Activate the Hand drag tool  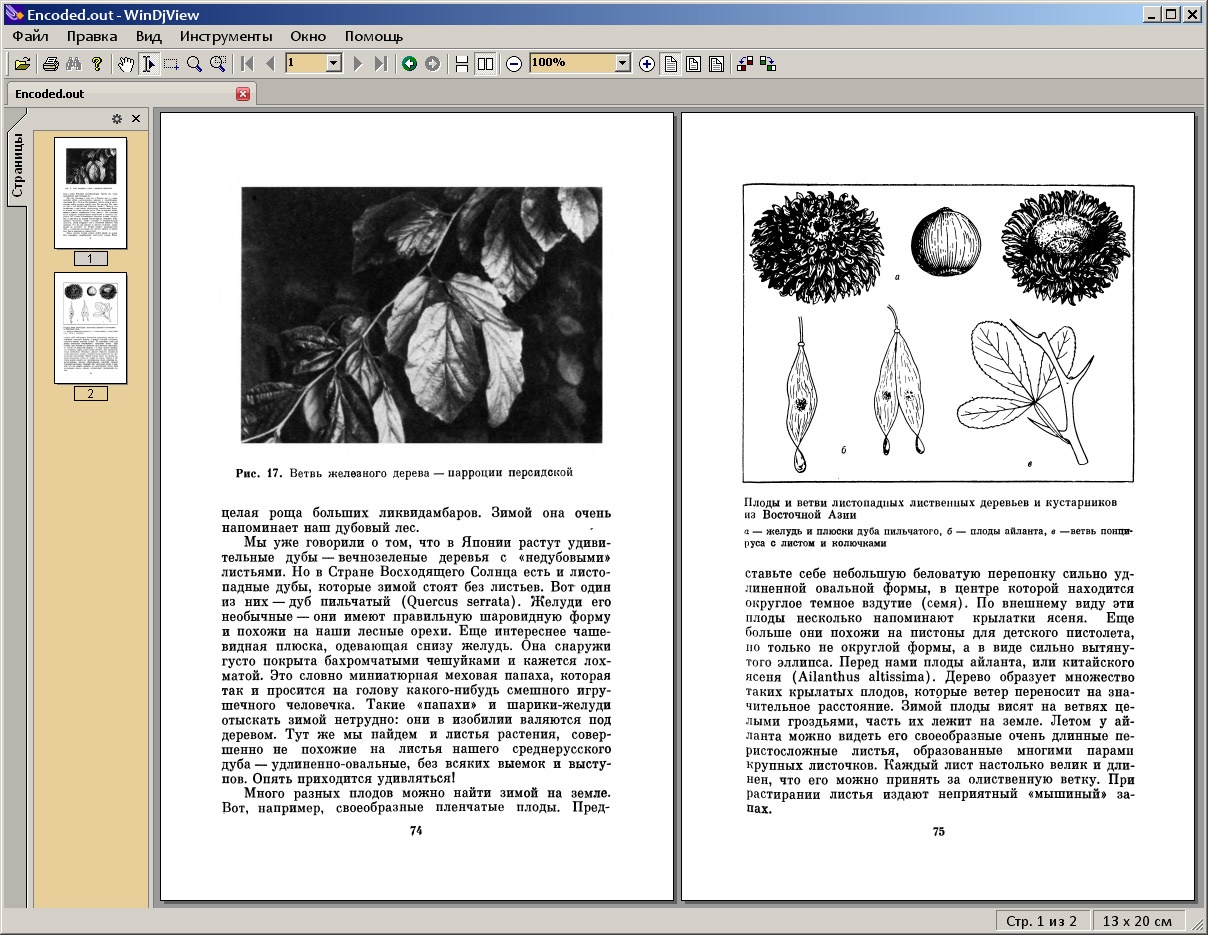click(x=126, y=64)
